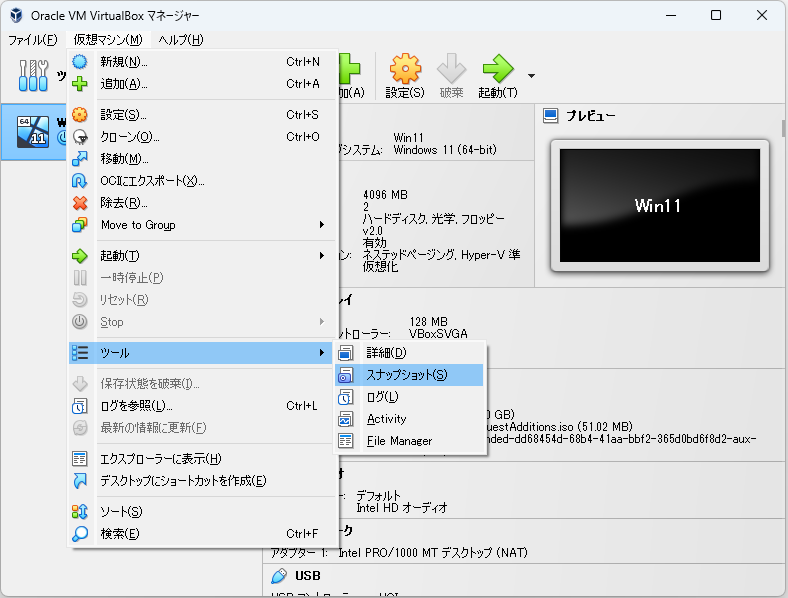788x598 pixels.
Task: Select Activity in tools submenu
Action: [409, 419]
